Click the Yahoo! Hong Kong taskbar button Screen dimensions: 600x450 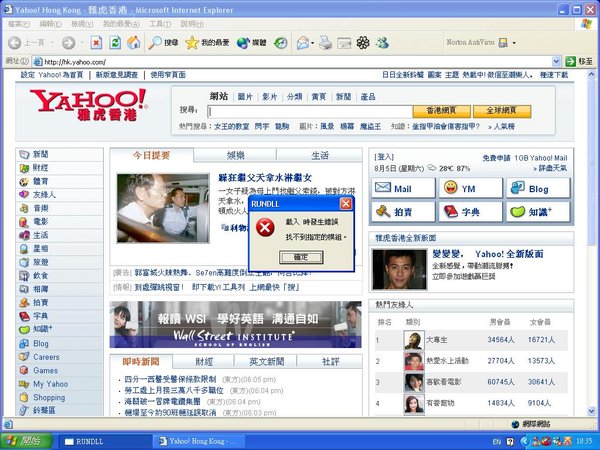199,441
